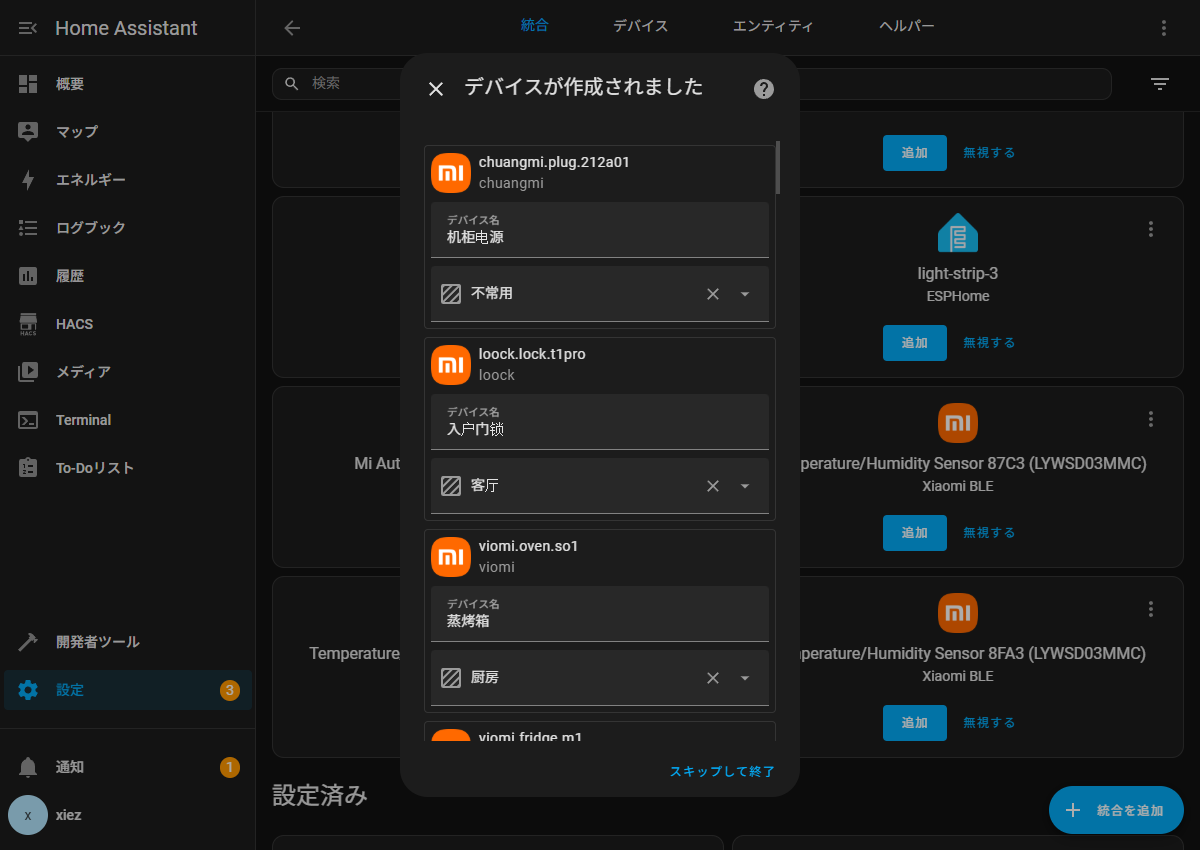Open 開発者ツール developer tools

(128, 642)
